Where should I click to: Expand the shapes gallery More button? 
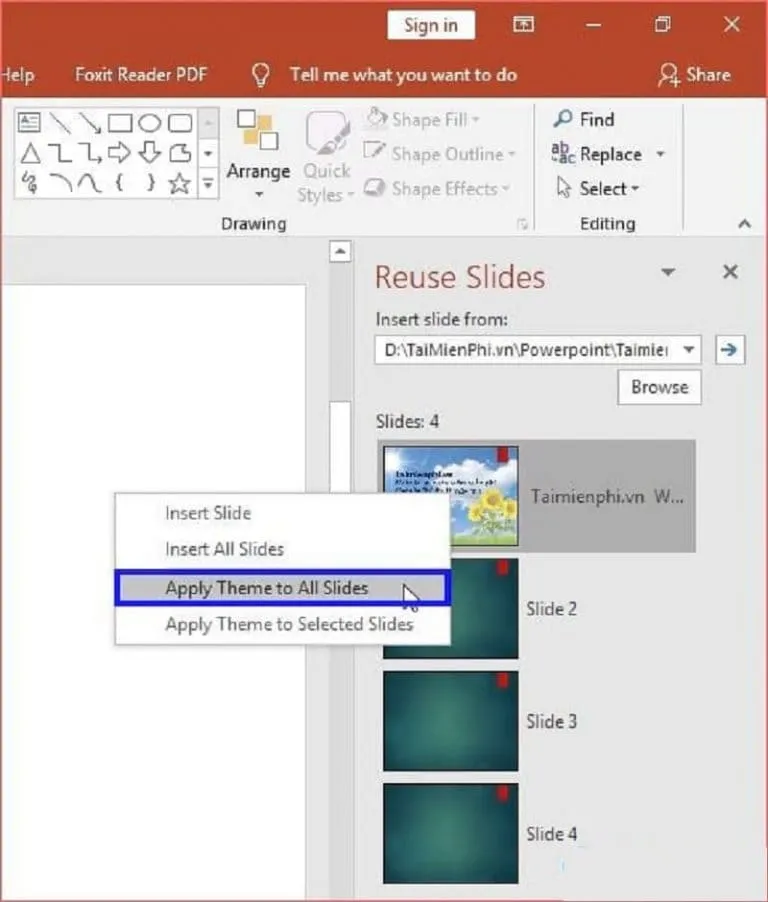point(208,184)
